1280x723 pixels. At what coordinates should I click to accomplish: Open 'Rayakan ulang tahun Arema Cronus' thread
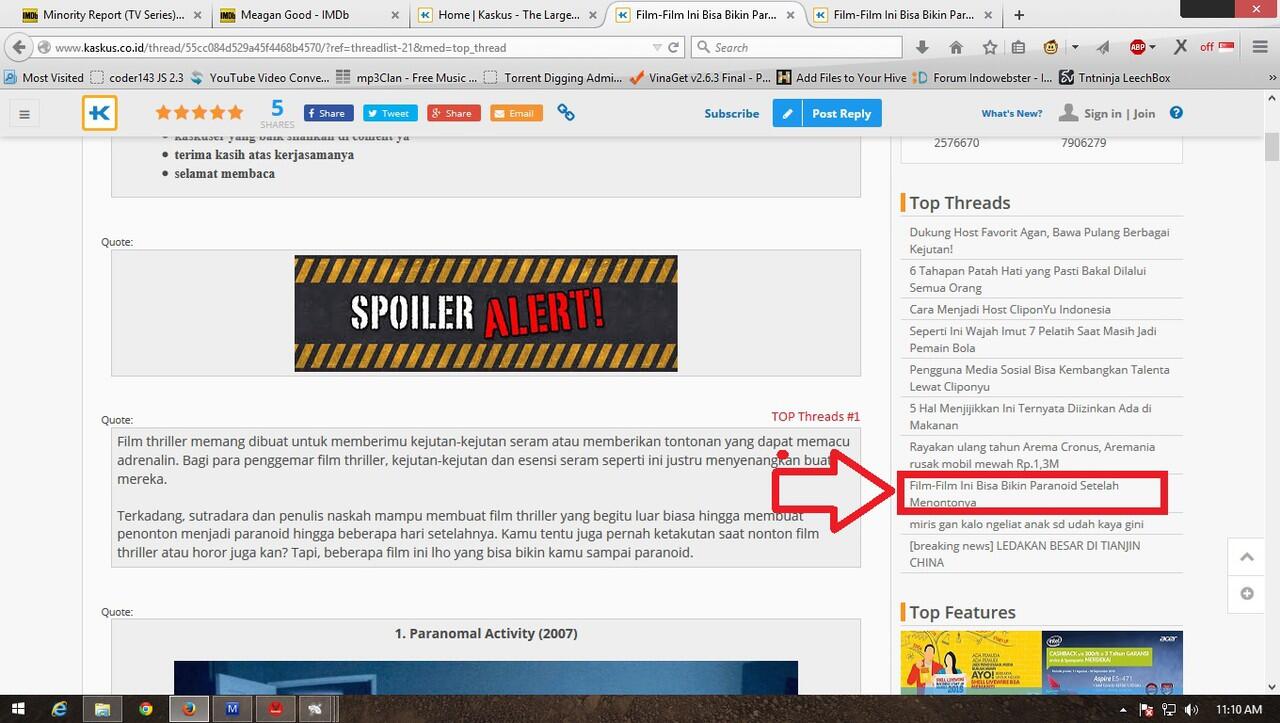[1032, 455]
